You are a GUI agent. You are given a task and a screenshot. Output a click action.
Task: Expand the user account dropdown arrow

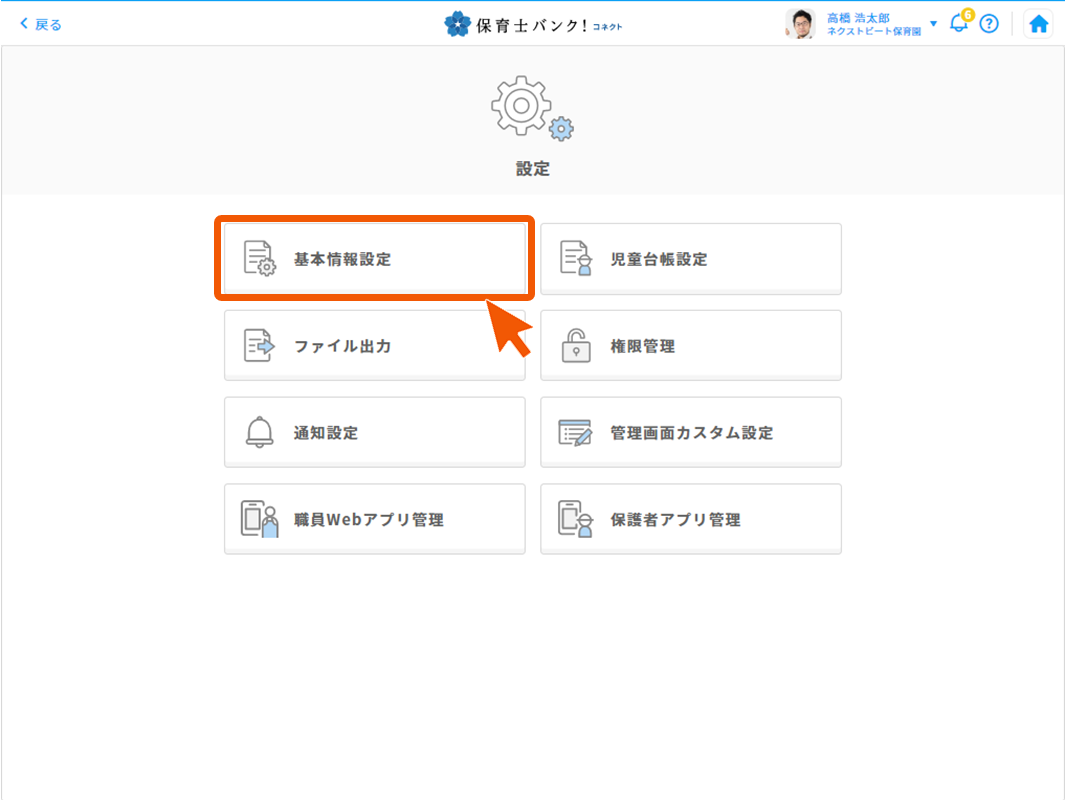point(934,23)
